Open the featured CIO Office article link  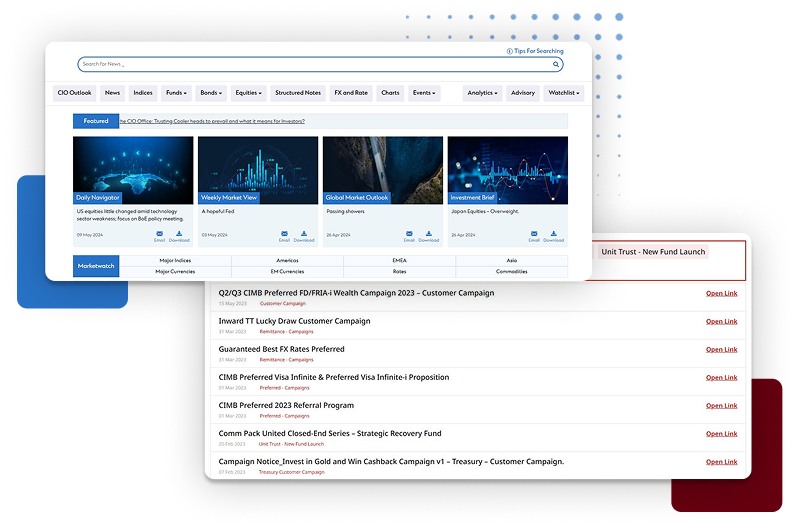pyautogui.click(x=212, y=121)
